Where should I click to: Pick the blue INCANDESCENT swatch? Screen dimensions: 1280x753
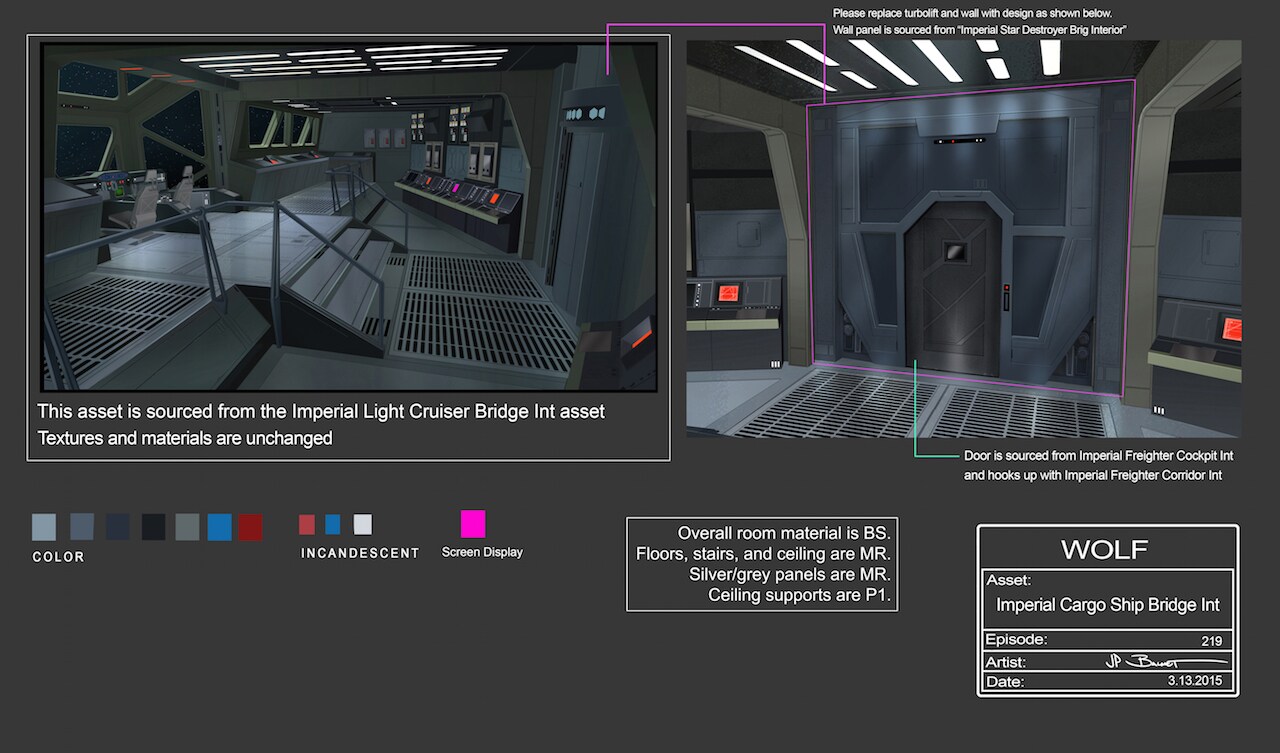(333, 524)
